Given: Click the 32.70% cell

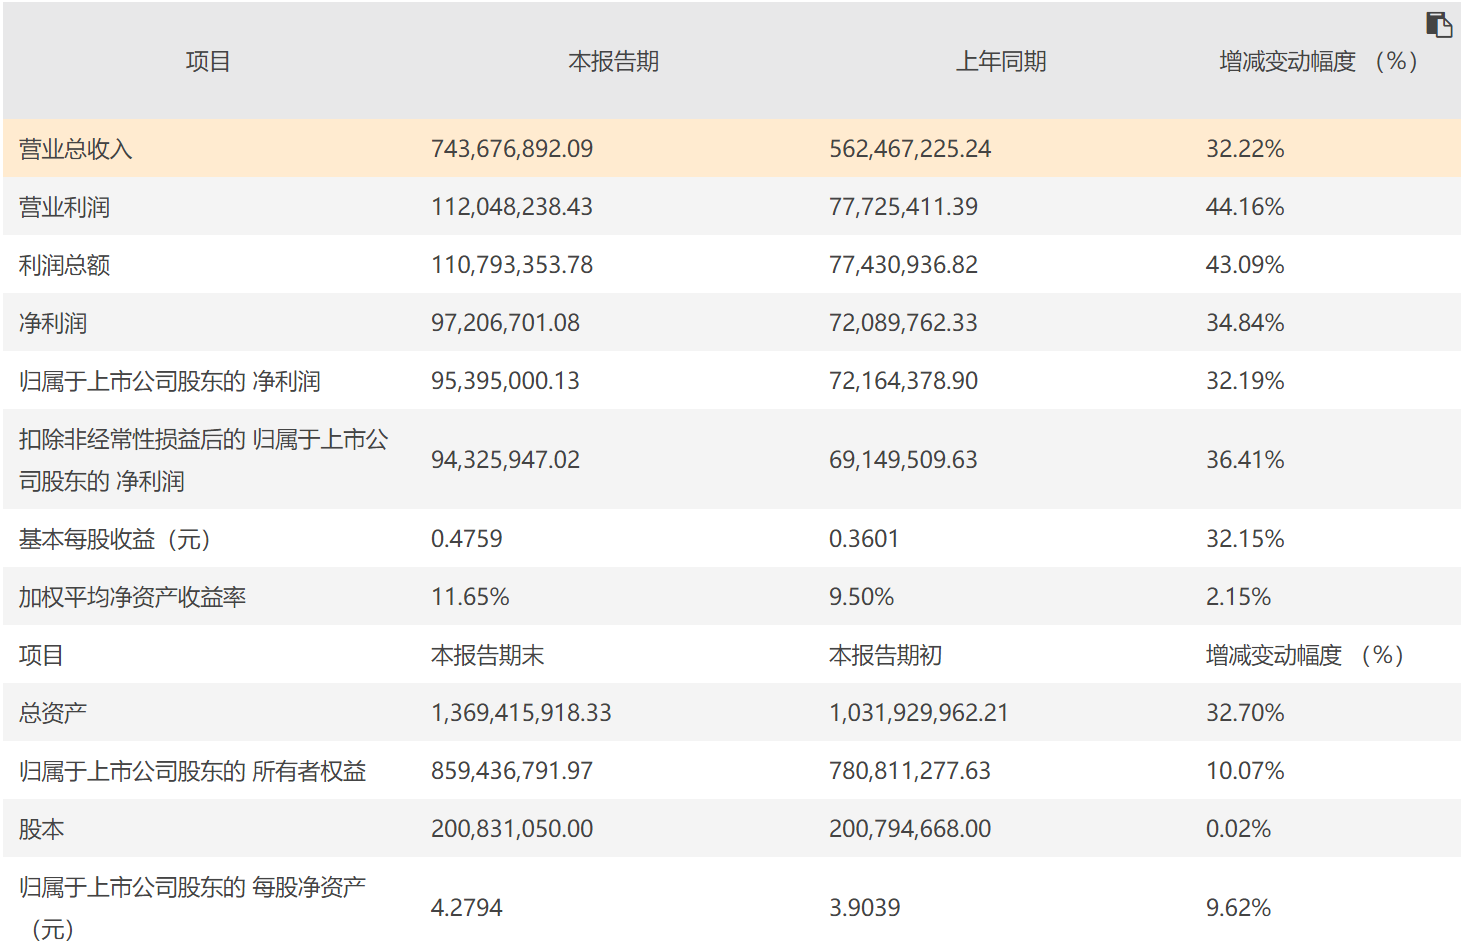Looking at the screenshot, I should click(x=1245, y=713).
